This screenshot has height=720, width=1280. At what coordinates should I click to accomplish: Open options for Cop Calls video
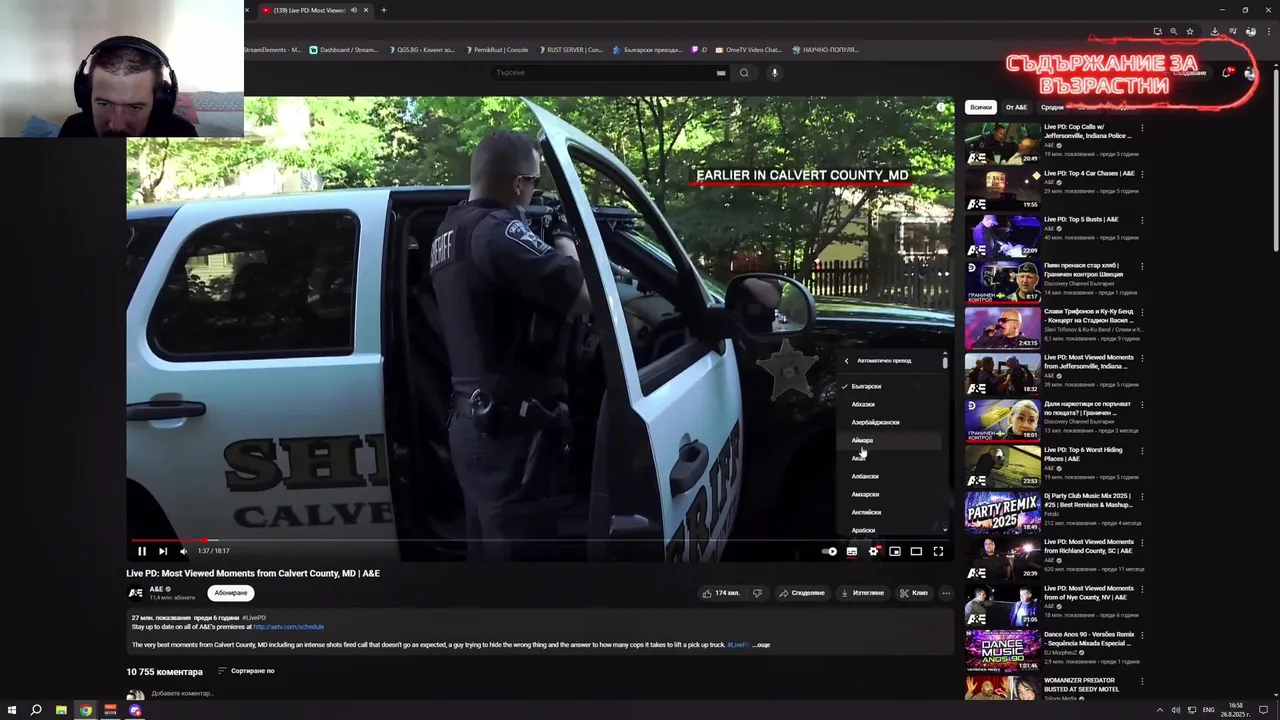click(1142, 128)
